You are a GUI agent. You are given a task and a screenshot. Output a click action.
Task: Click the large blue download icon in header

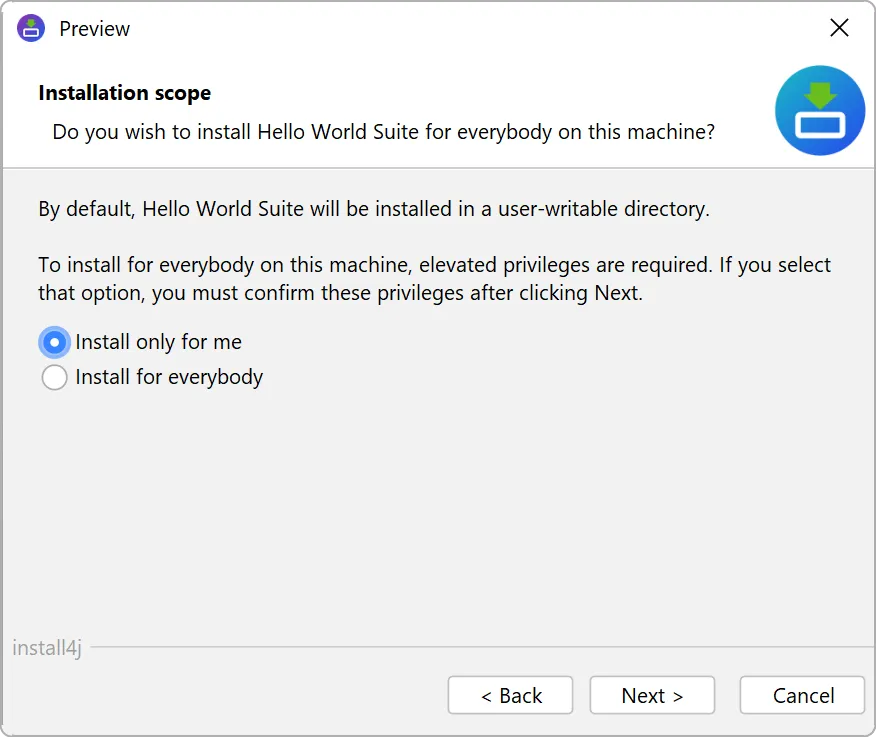(x=820, y=111)
